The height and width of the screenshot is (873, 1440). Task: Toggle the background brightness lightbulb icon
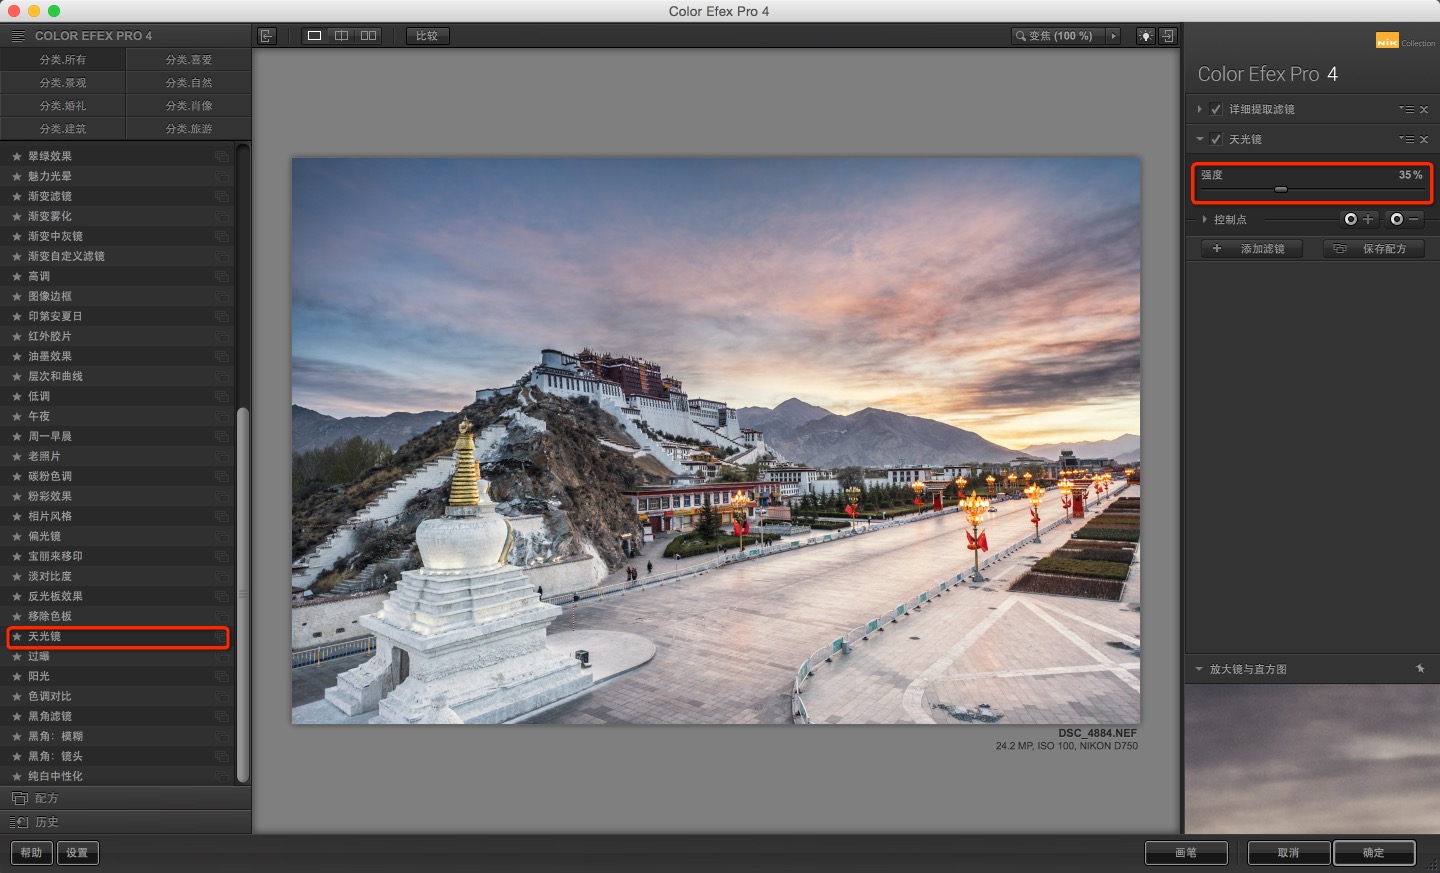tap(1146, 36)
